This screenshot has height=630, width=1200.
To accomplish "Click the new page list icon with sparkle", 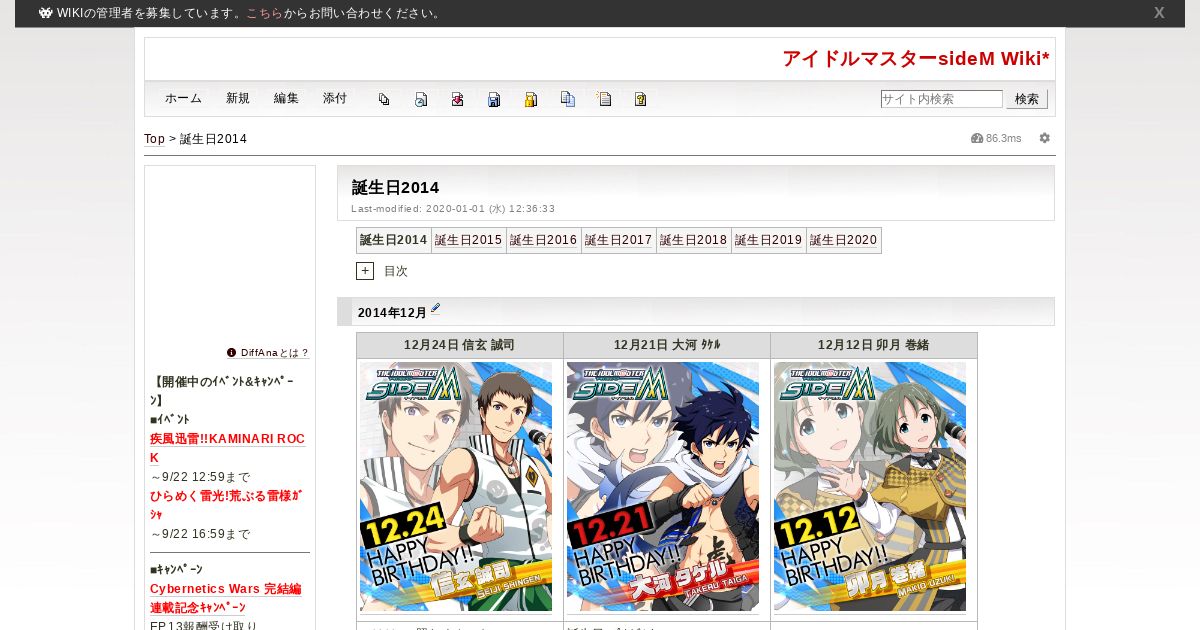I will (604, 99).
